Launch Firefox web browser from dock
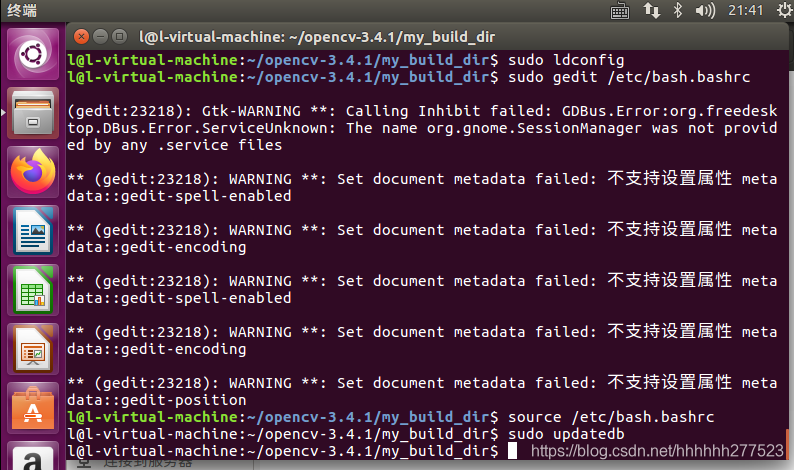 tap(33, 172)
